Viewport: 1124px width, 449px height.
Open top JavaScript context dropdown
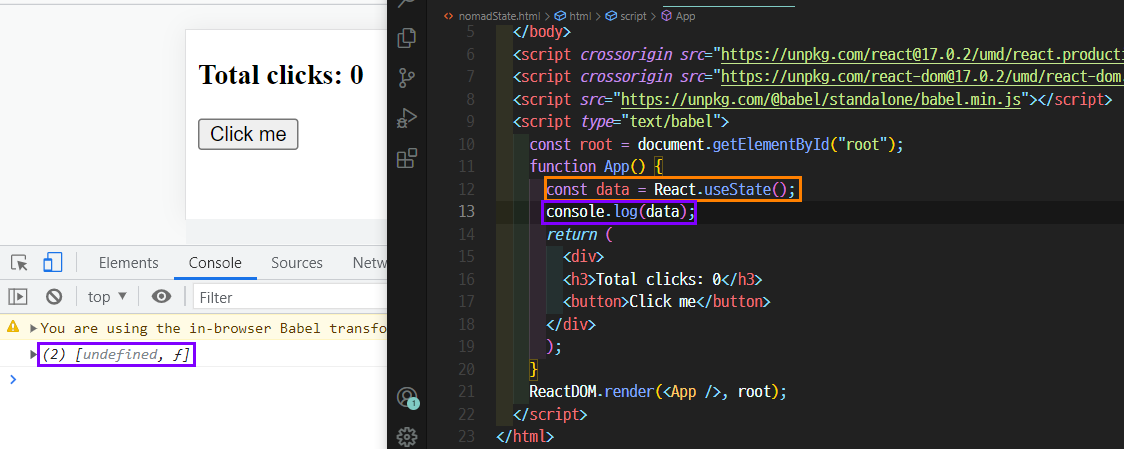(x=108, y=296)
